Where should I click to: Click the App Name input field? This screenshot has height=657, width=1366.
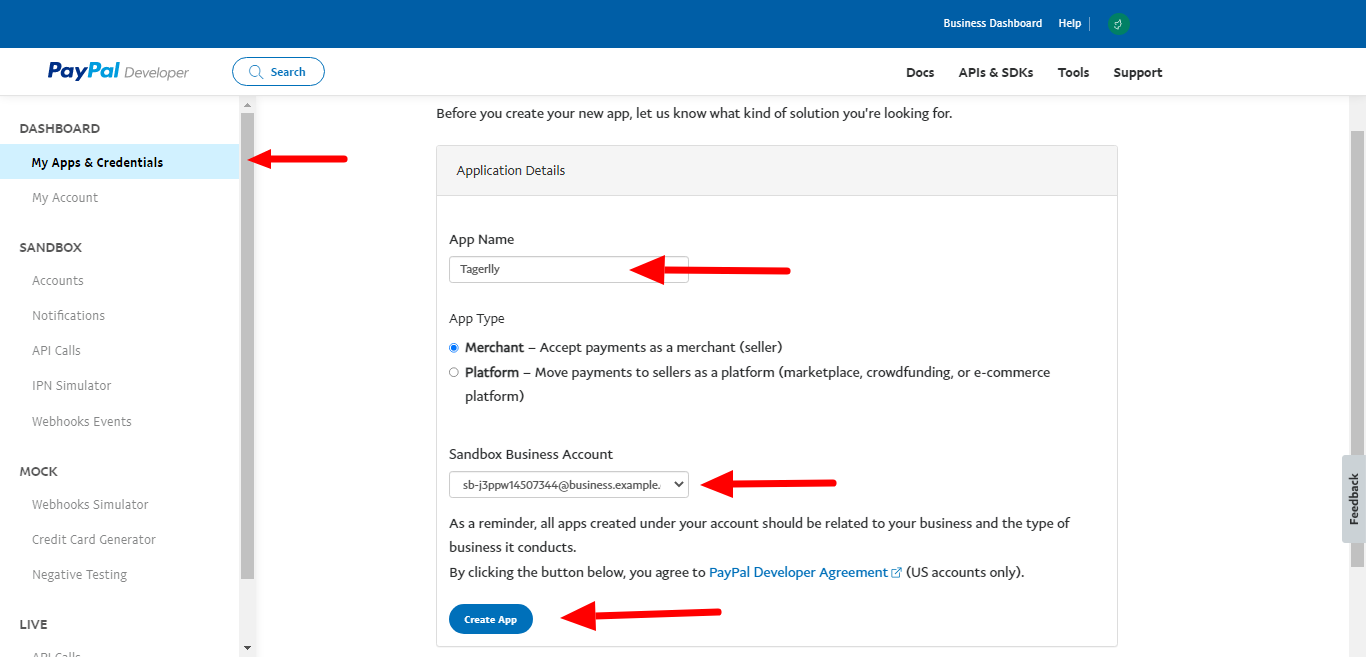(569, 269)
